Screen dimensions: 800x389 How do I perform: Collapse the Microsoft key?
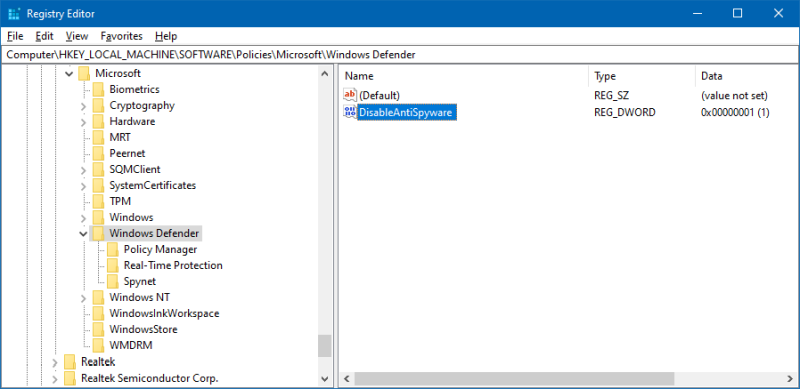[x=69, y=74]
